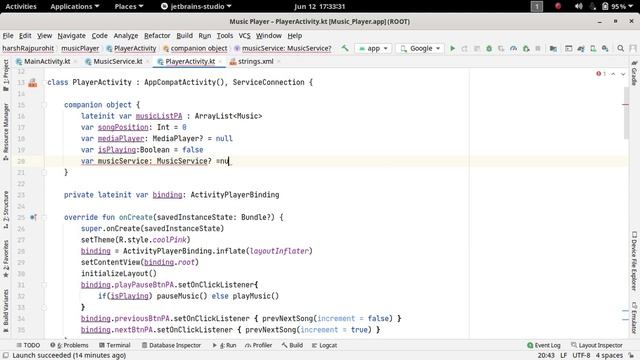Open the Problems tool window
This screenshot has width=640, height=360.
pos(69,345)
